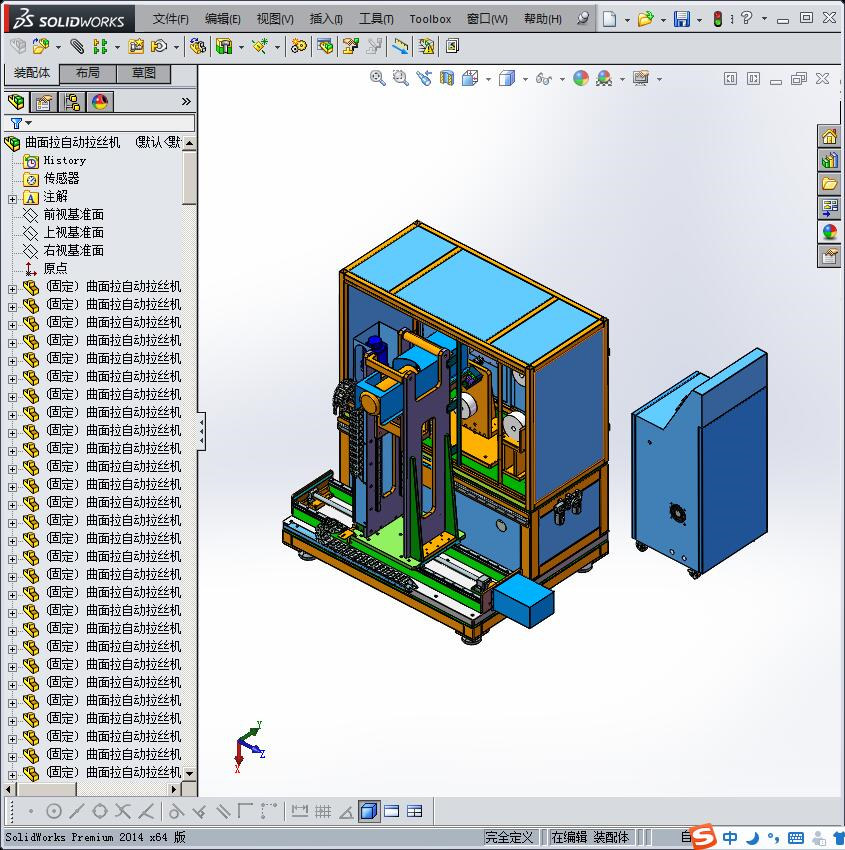
Task: Click the pushpin icon beside Help menu
Action: pos(583,19)
